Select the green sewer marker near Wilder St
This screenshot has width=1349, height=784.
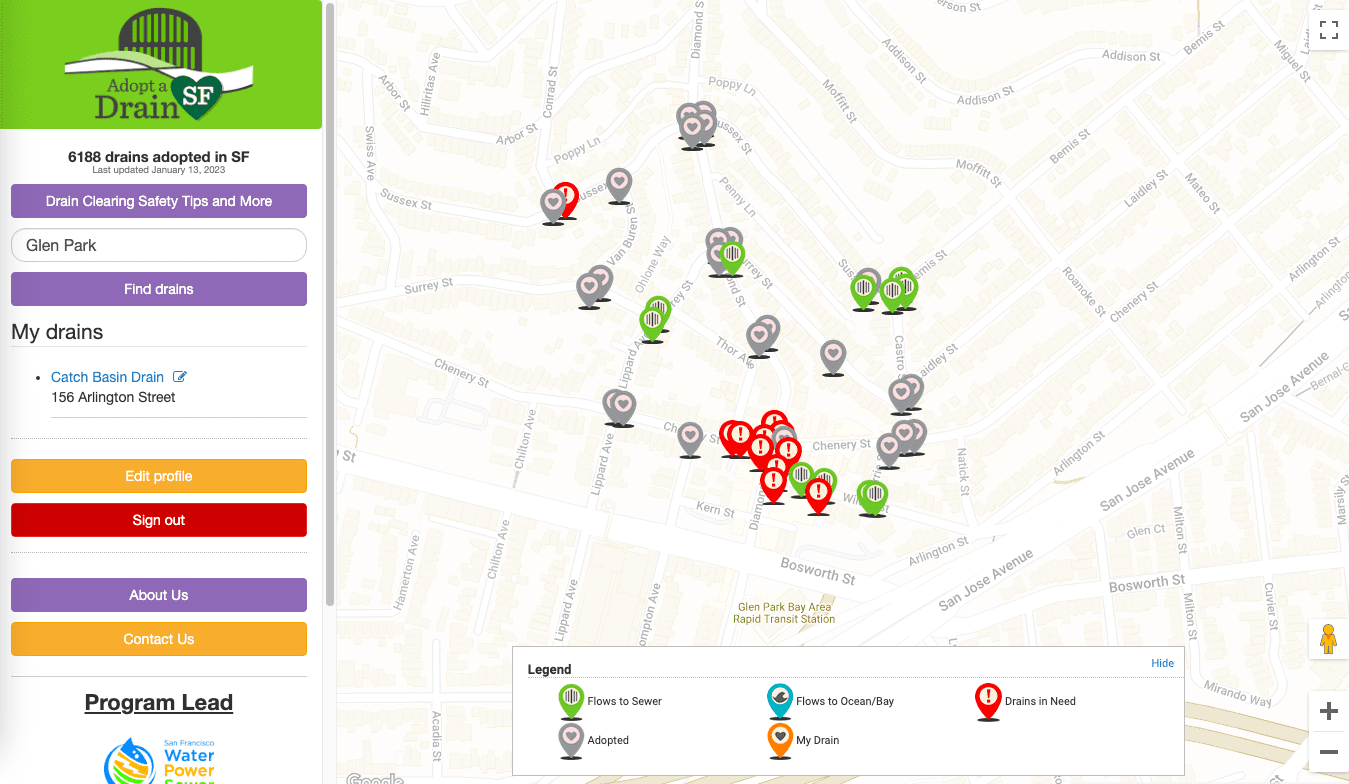(875, 497)
